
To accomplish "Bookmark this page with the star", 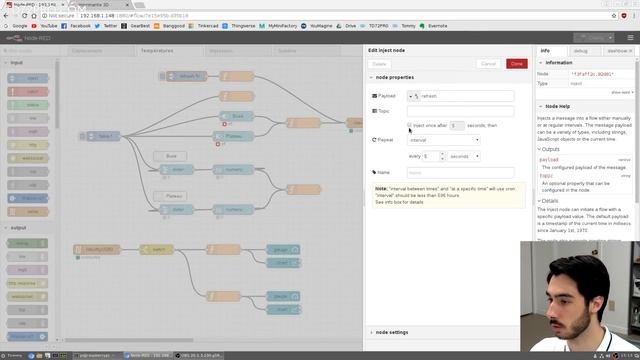I will click(x=614, y=16).
